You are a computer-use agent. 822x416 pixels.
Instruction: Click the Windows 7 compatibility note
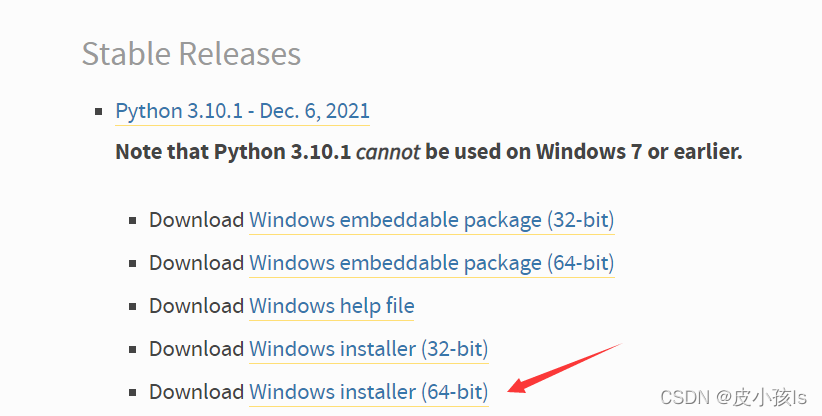428,153
